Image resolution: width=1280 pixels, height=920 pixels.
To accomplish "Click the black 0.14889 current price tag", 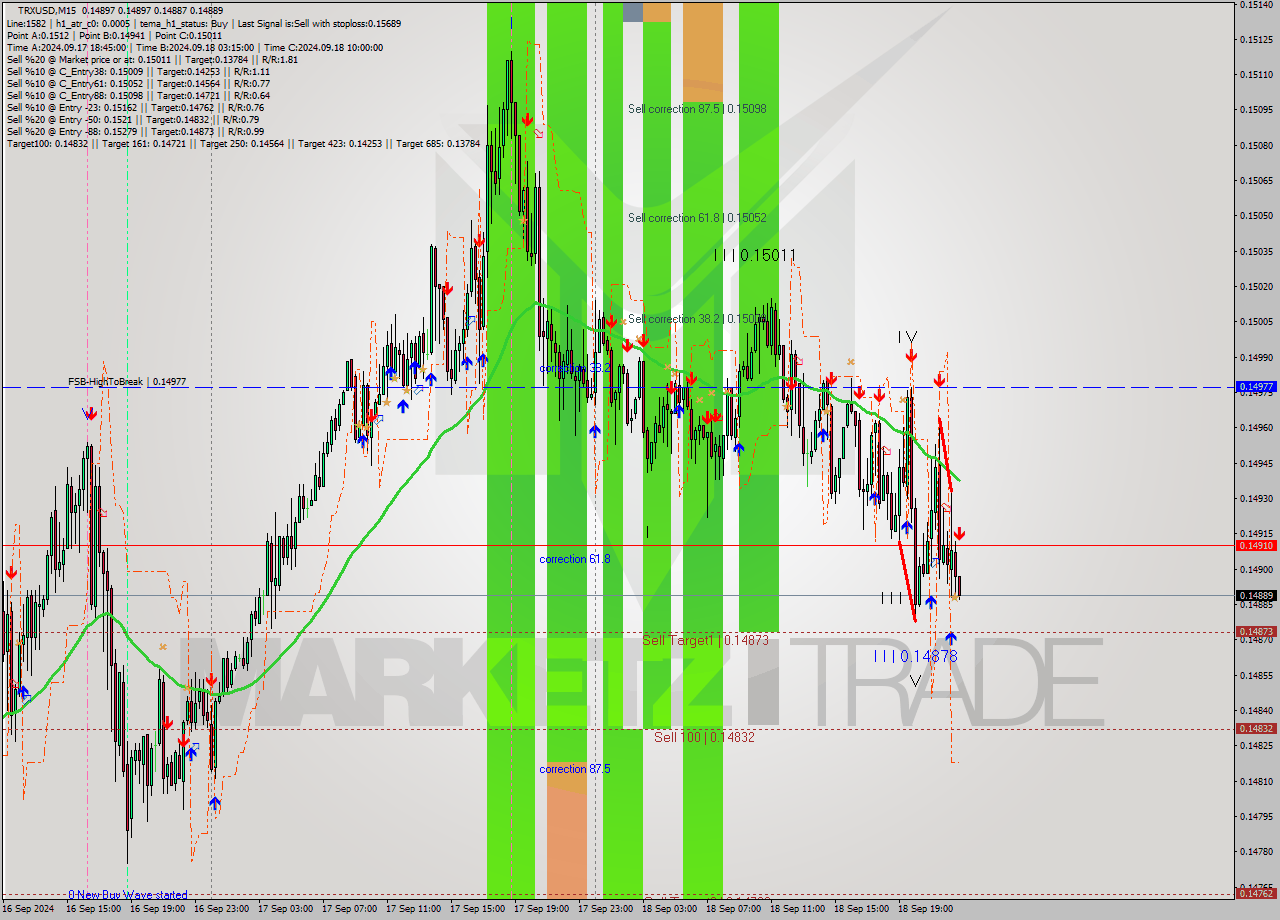I will (1256, 595).
